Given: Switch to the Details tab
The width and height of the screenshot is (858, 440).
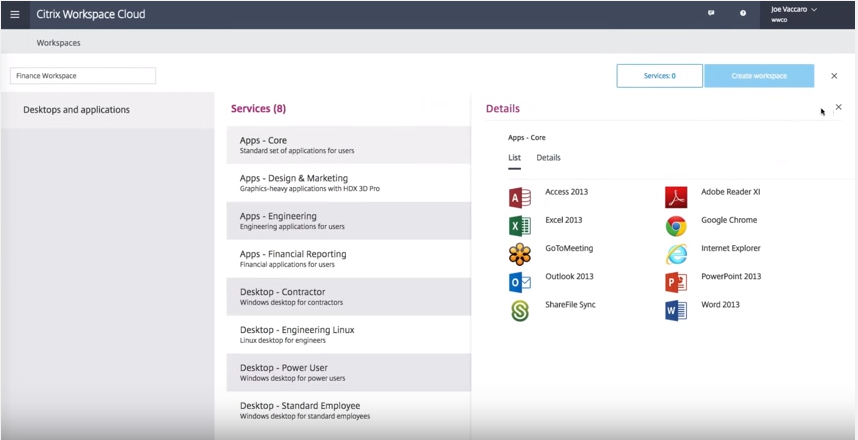Looking at the screenshot, I should coord(548,158).
